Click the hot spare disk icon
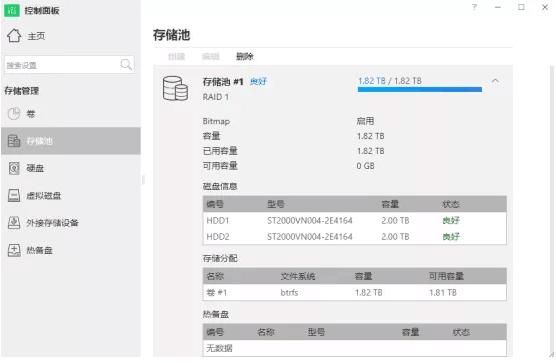This screenshot has width=556, height=363. click(x=14, y=250)
